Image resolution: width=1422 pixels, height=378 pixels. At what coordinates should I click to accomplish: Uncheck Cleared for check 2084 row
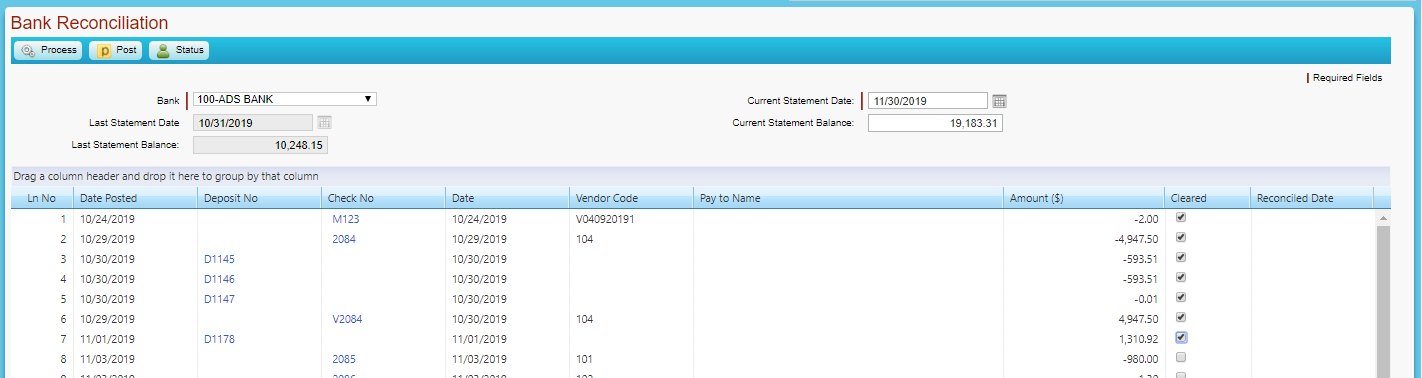click(x=1181, y=237)
